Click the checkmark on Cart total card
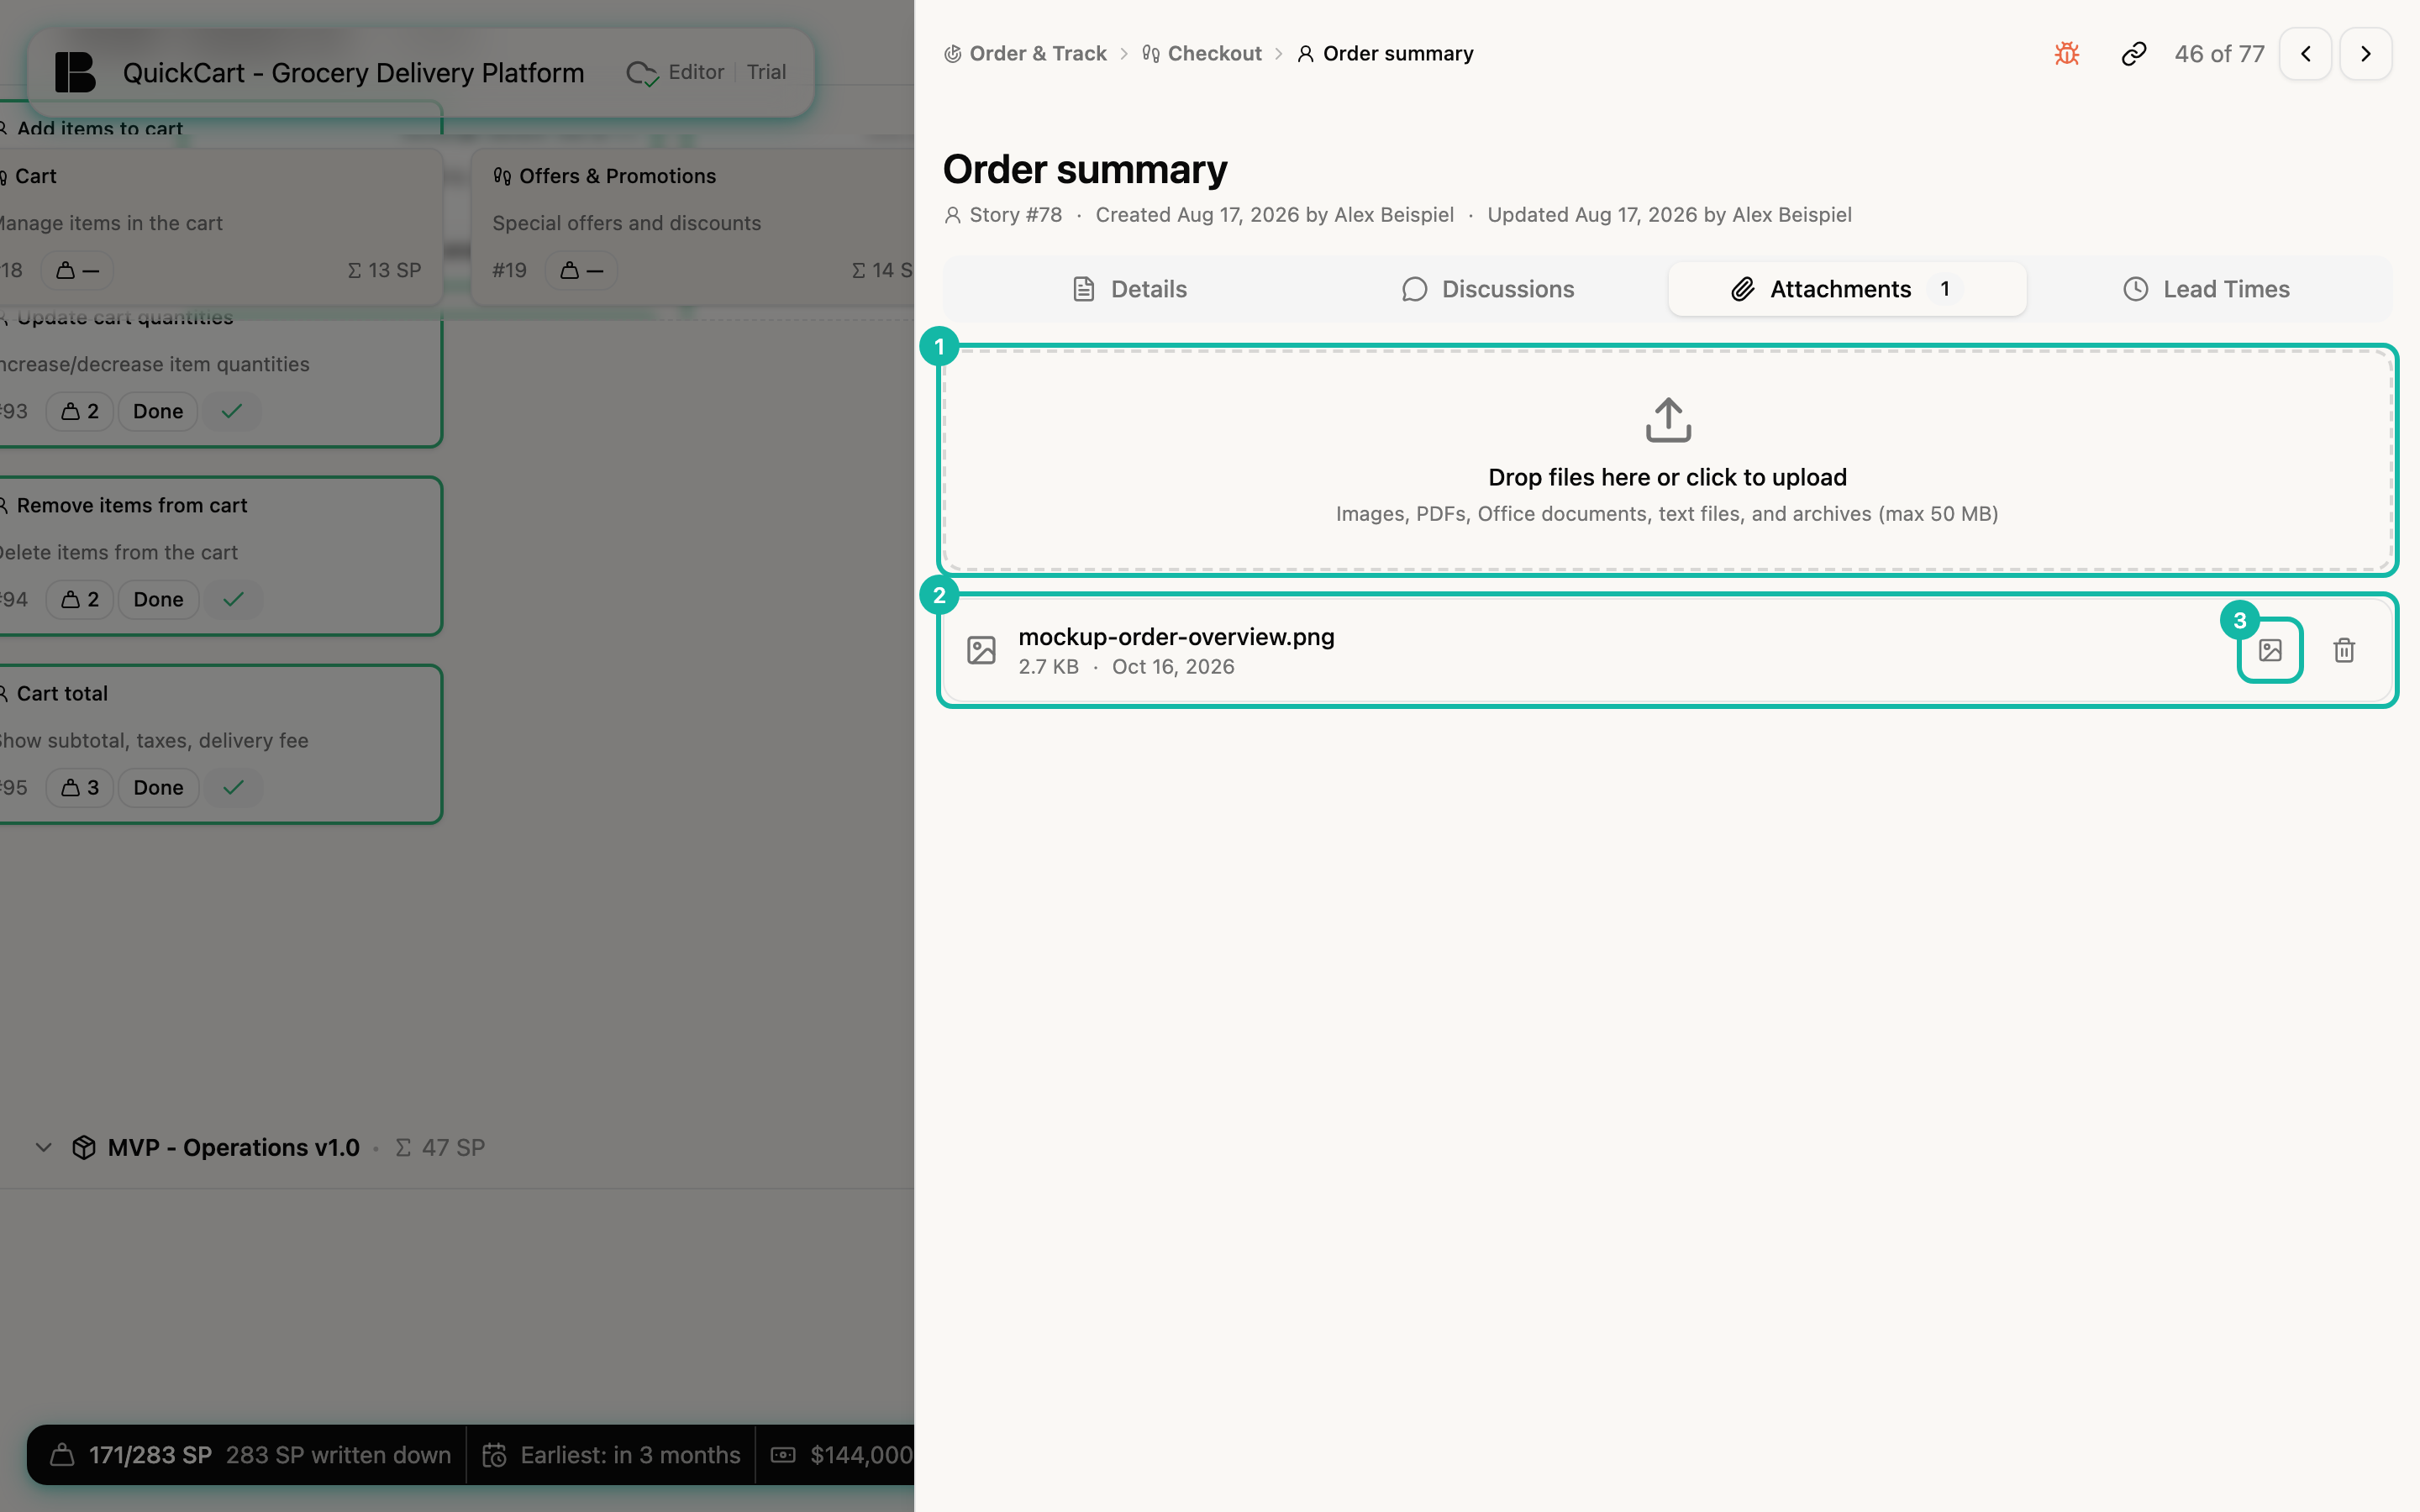This screenshot has height=1512, width=2420. click(x=233, y=787)
